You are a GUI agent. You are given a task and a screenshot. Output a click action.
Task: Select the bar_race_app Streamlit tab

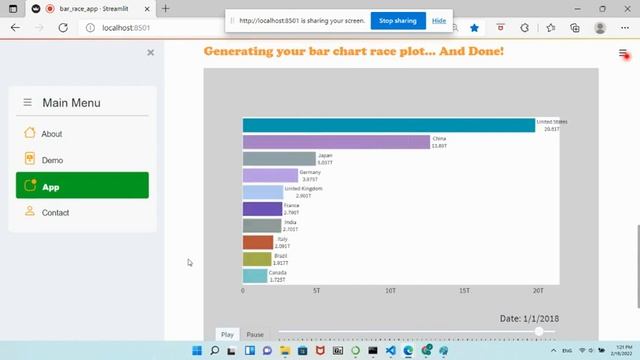[x=91, y=9]
